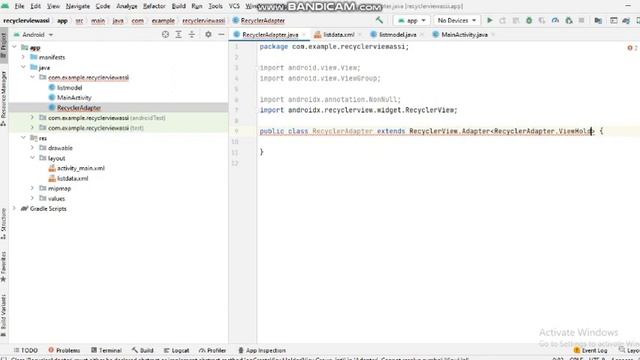Open the Structure side tab
Image resolution: width=640 pixels, height=360 pixels.
(4, 224)
